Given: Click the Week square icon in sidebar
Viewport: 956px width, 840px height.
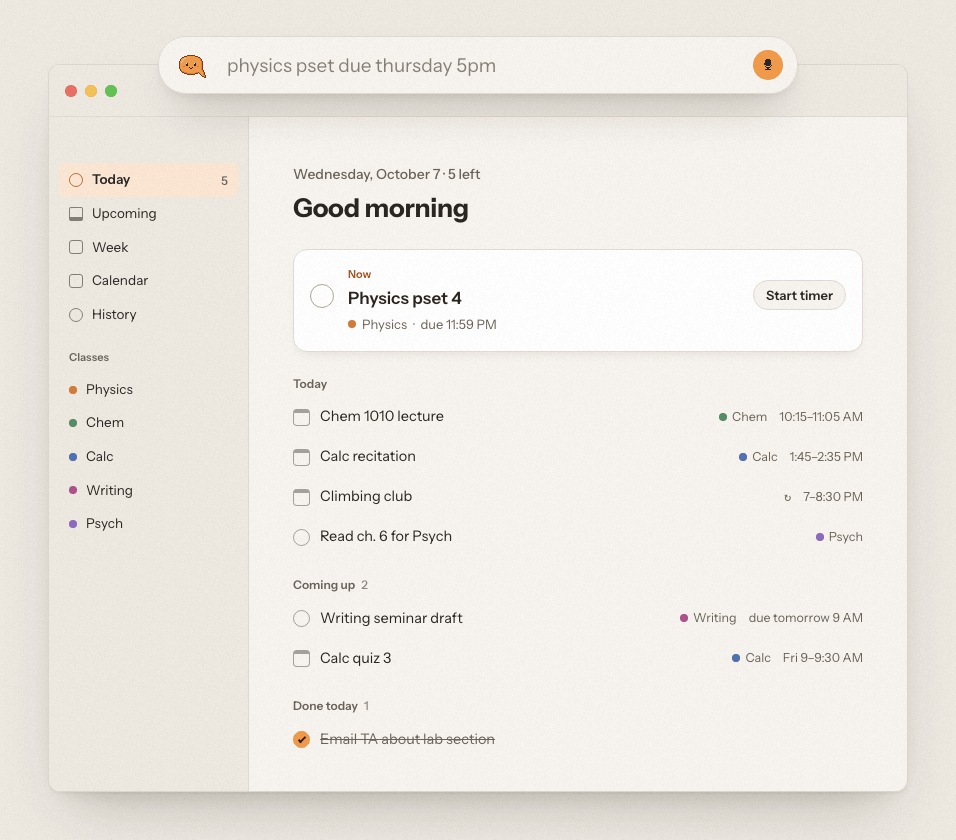Looking at the screenshot, I should click(76, 247).
